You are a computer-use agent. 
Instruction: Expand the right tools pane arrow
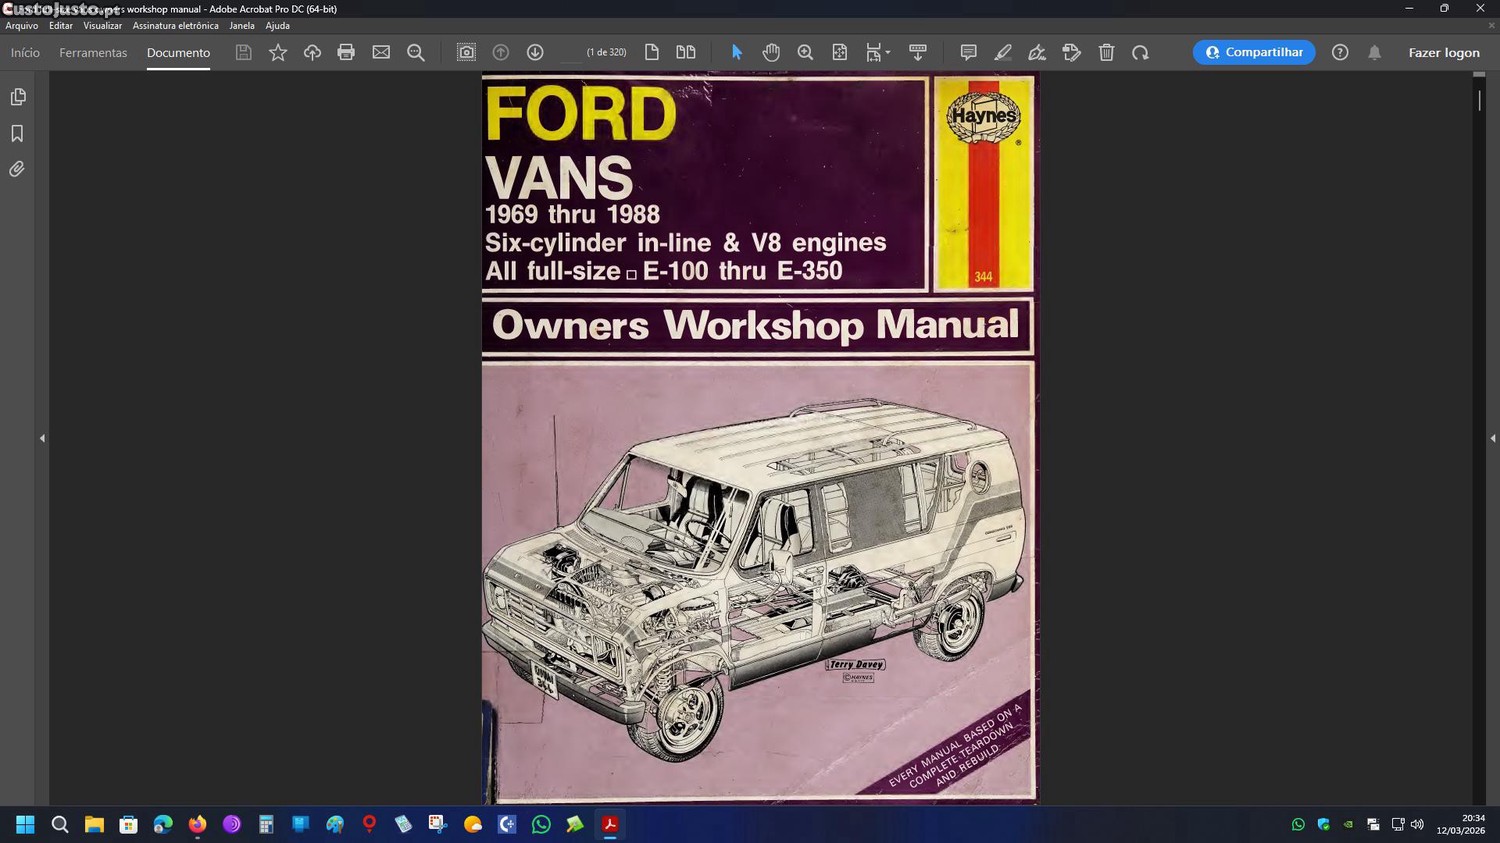point(1492,438)
